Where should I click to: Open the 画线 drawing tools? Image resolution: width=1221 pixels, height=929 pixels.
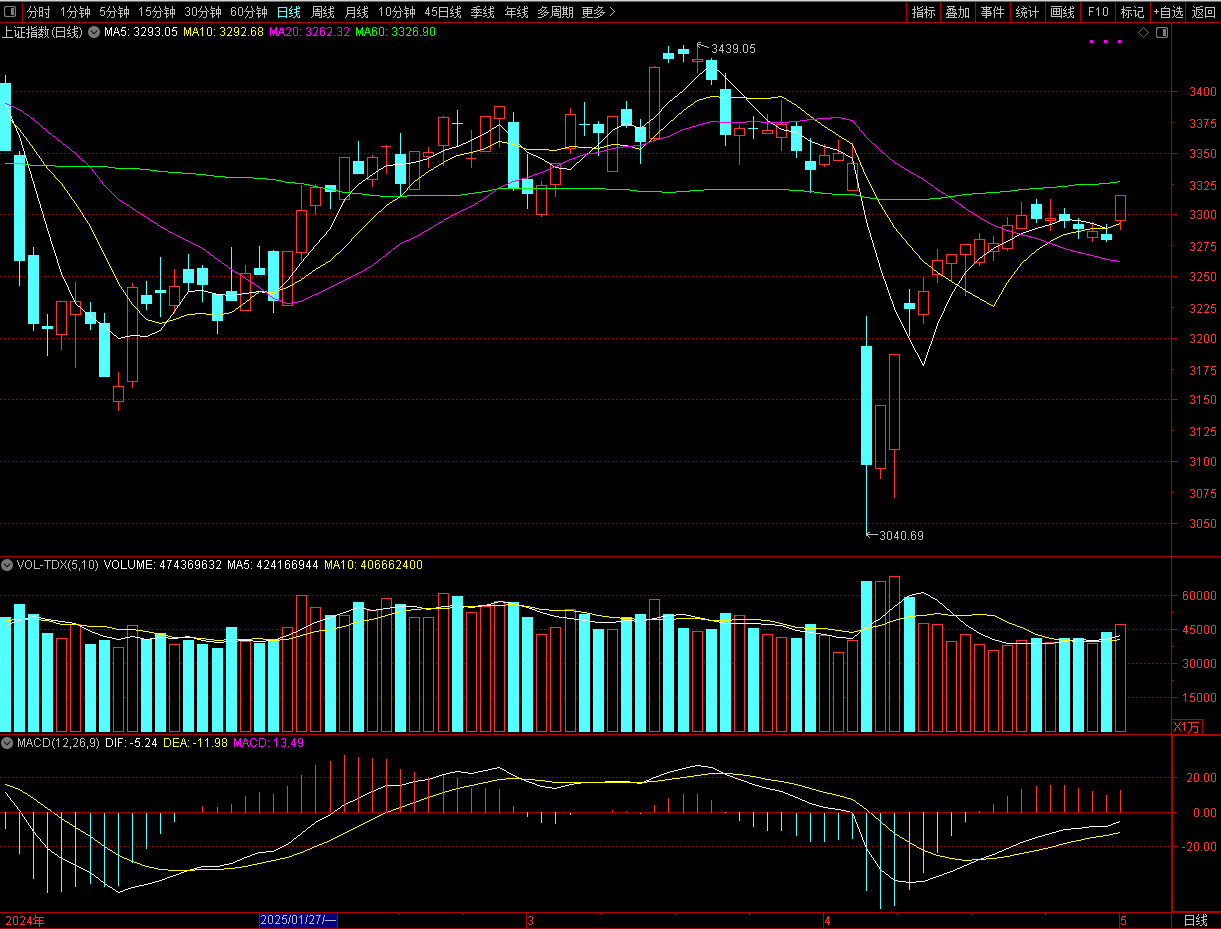click(x=1062, y=12)
